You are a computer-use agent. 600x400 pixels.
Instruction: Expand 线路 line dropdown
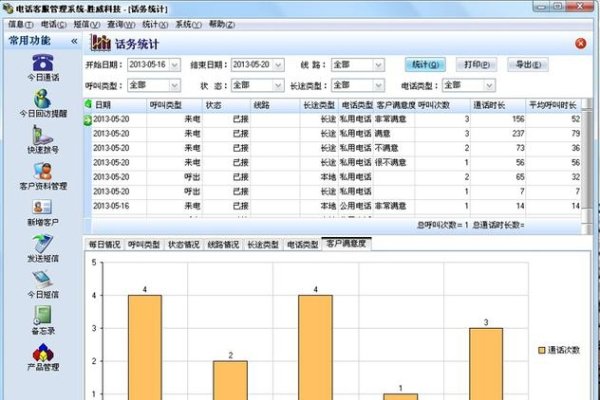[x=378, y=65]
